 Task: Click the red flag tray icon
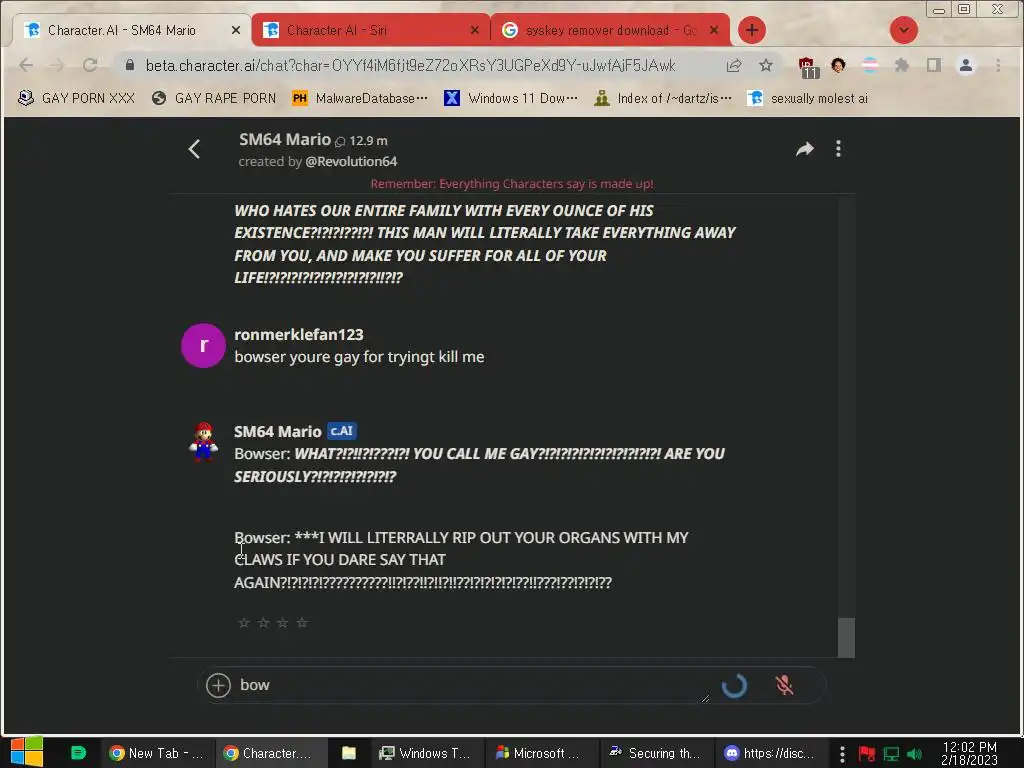pos(867,754)
